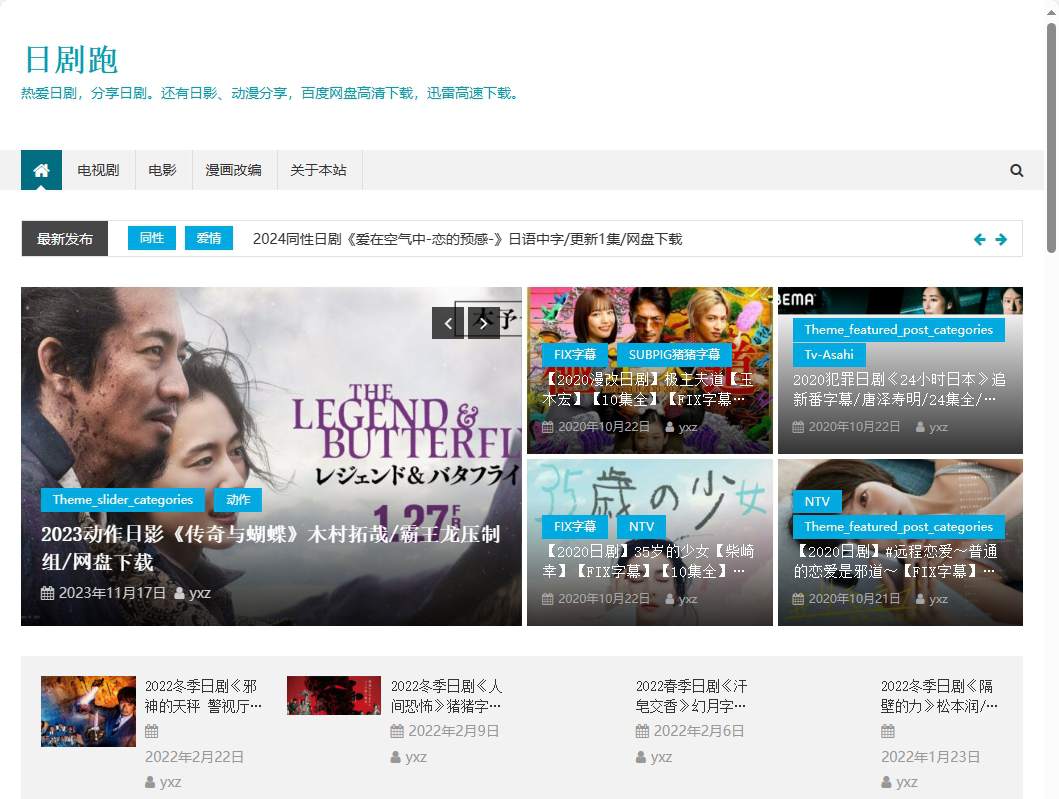
Task: Advance featured slider to next slide
Action: [x=483, y=324]
